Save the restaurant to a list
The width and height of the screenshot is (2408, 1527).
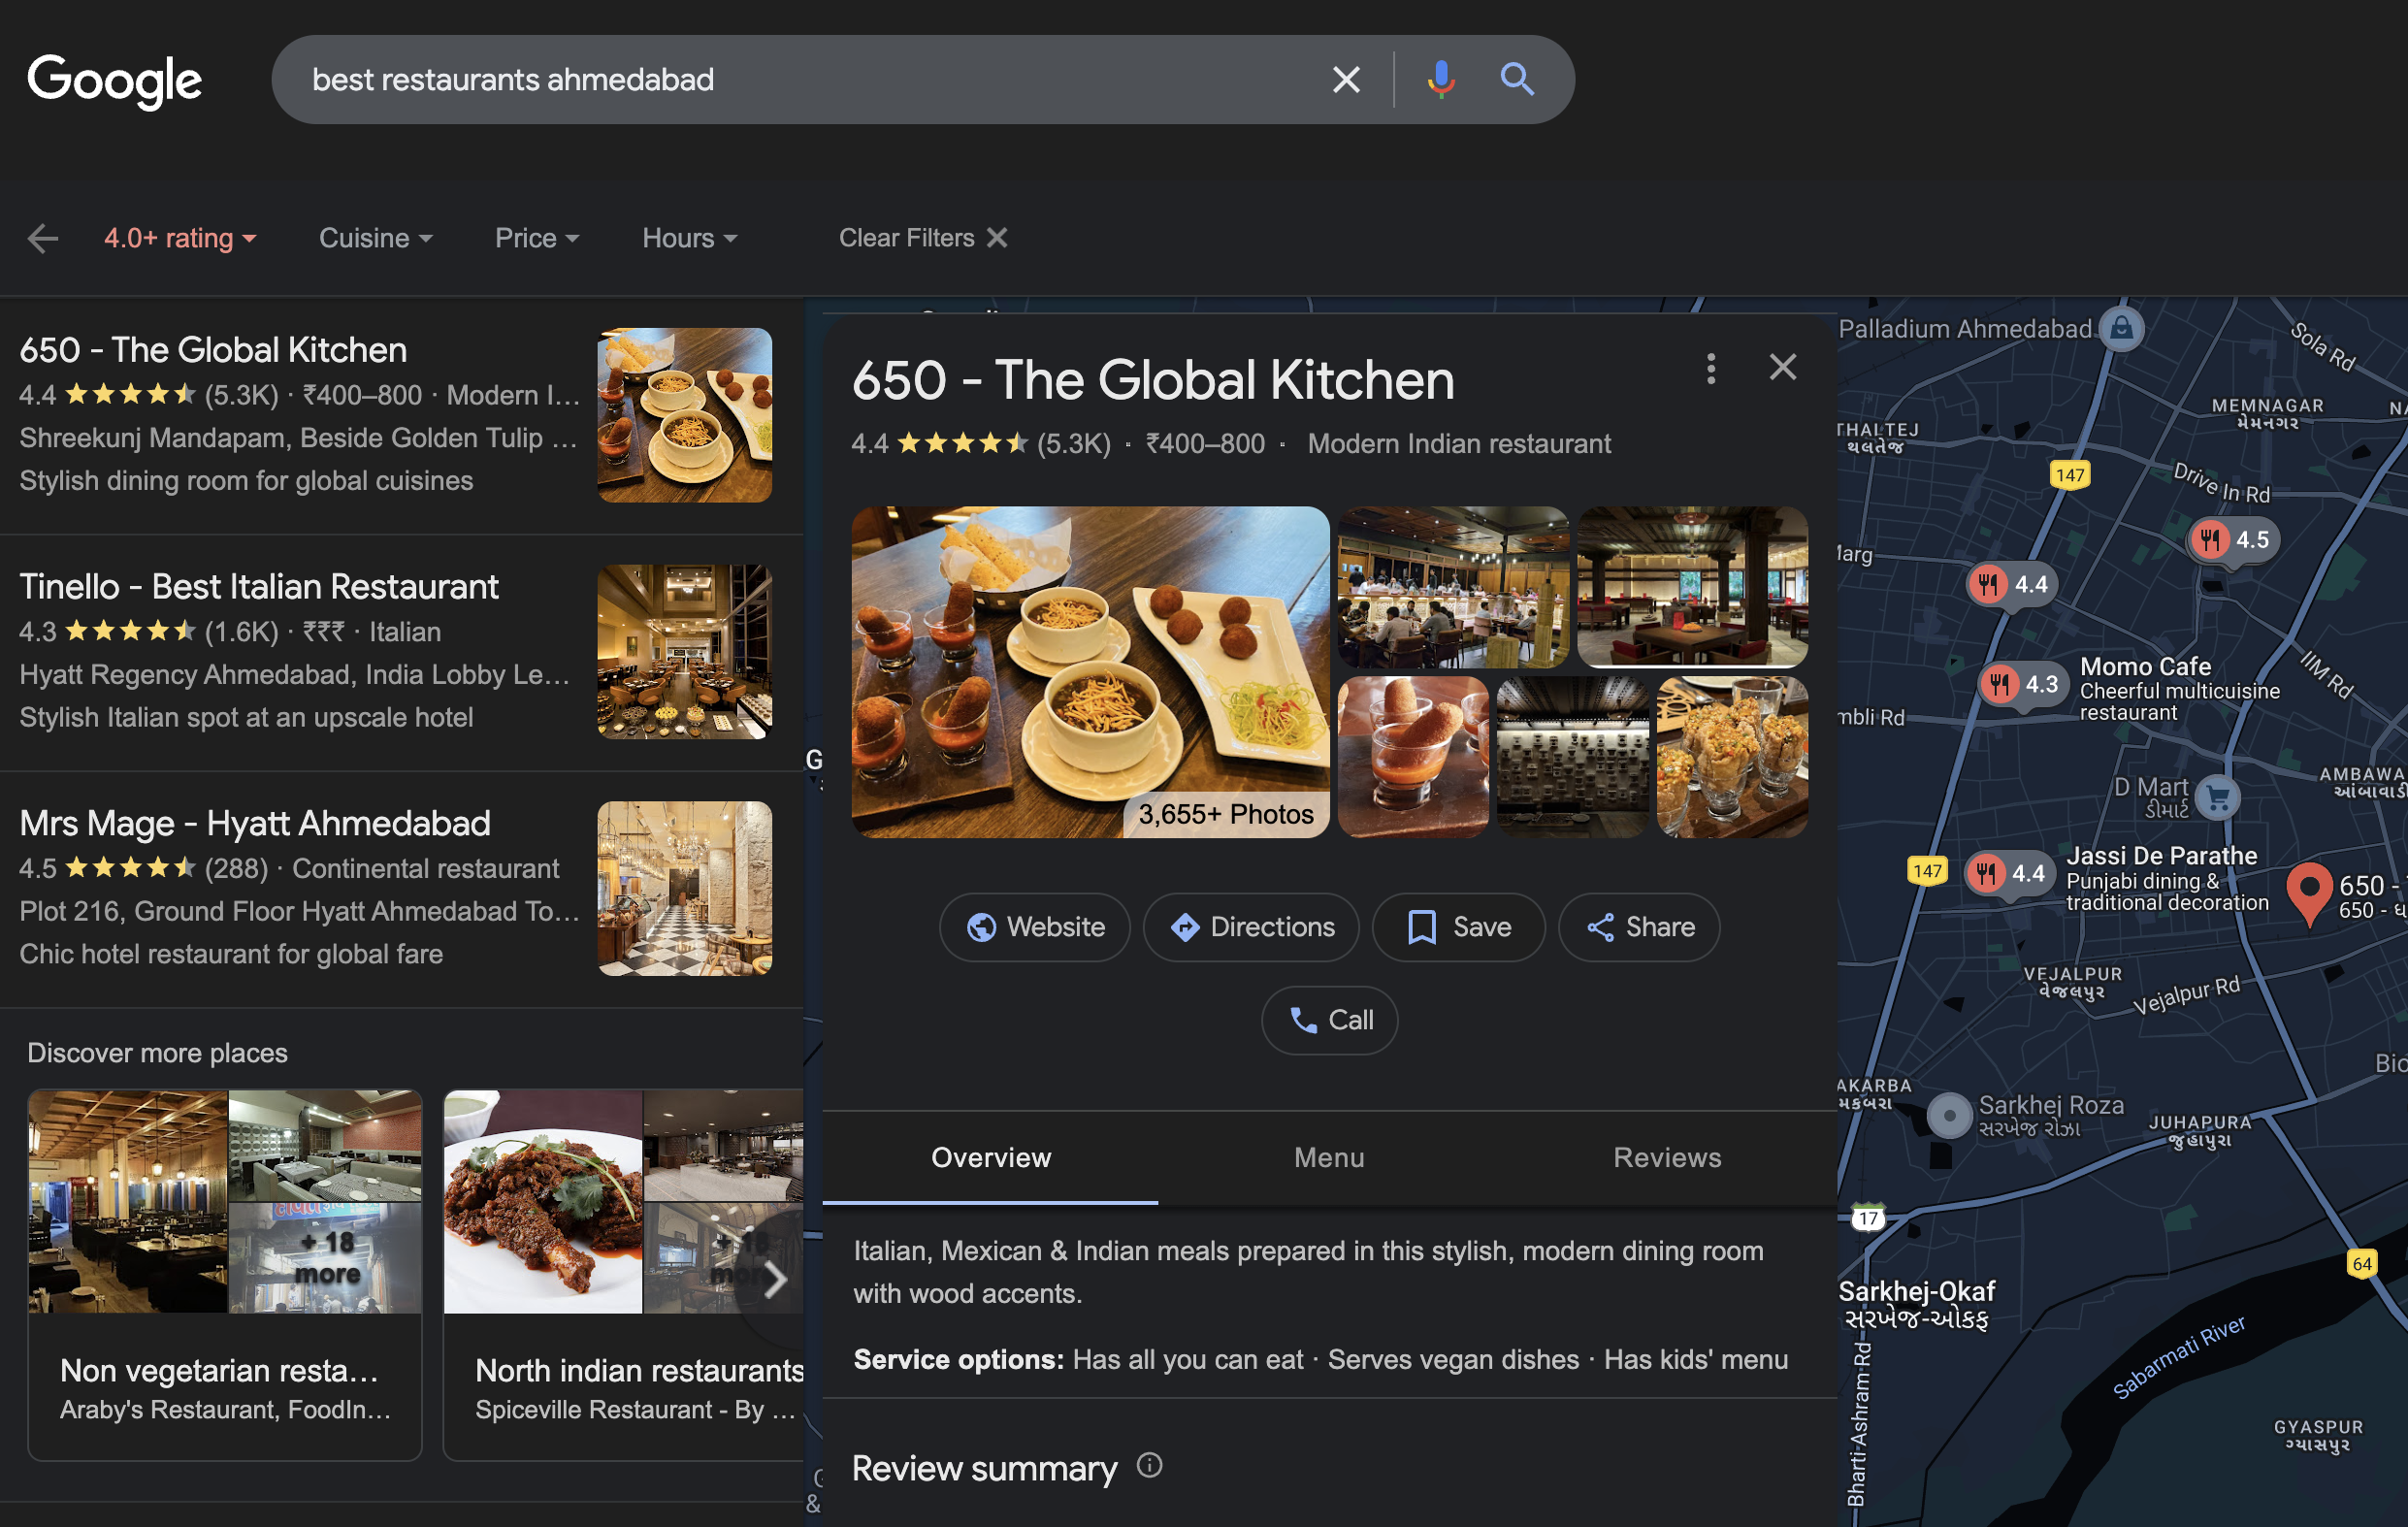(x=1458, y=927)
